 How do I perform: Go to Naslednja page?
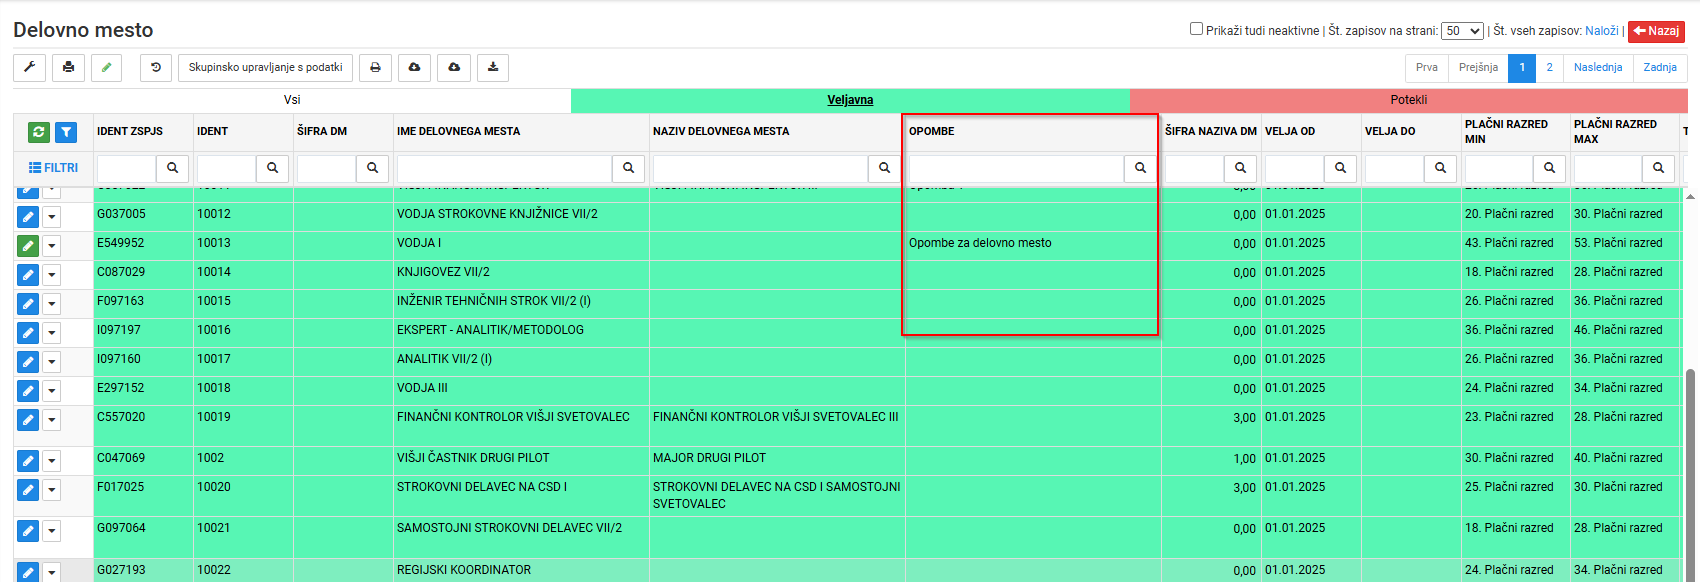tap(1598, 67)
